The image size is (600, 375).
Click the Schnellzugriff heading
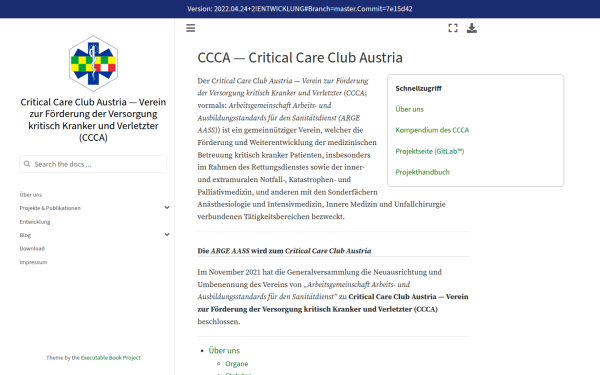tap(418, 88)
